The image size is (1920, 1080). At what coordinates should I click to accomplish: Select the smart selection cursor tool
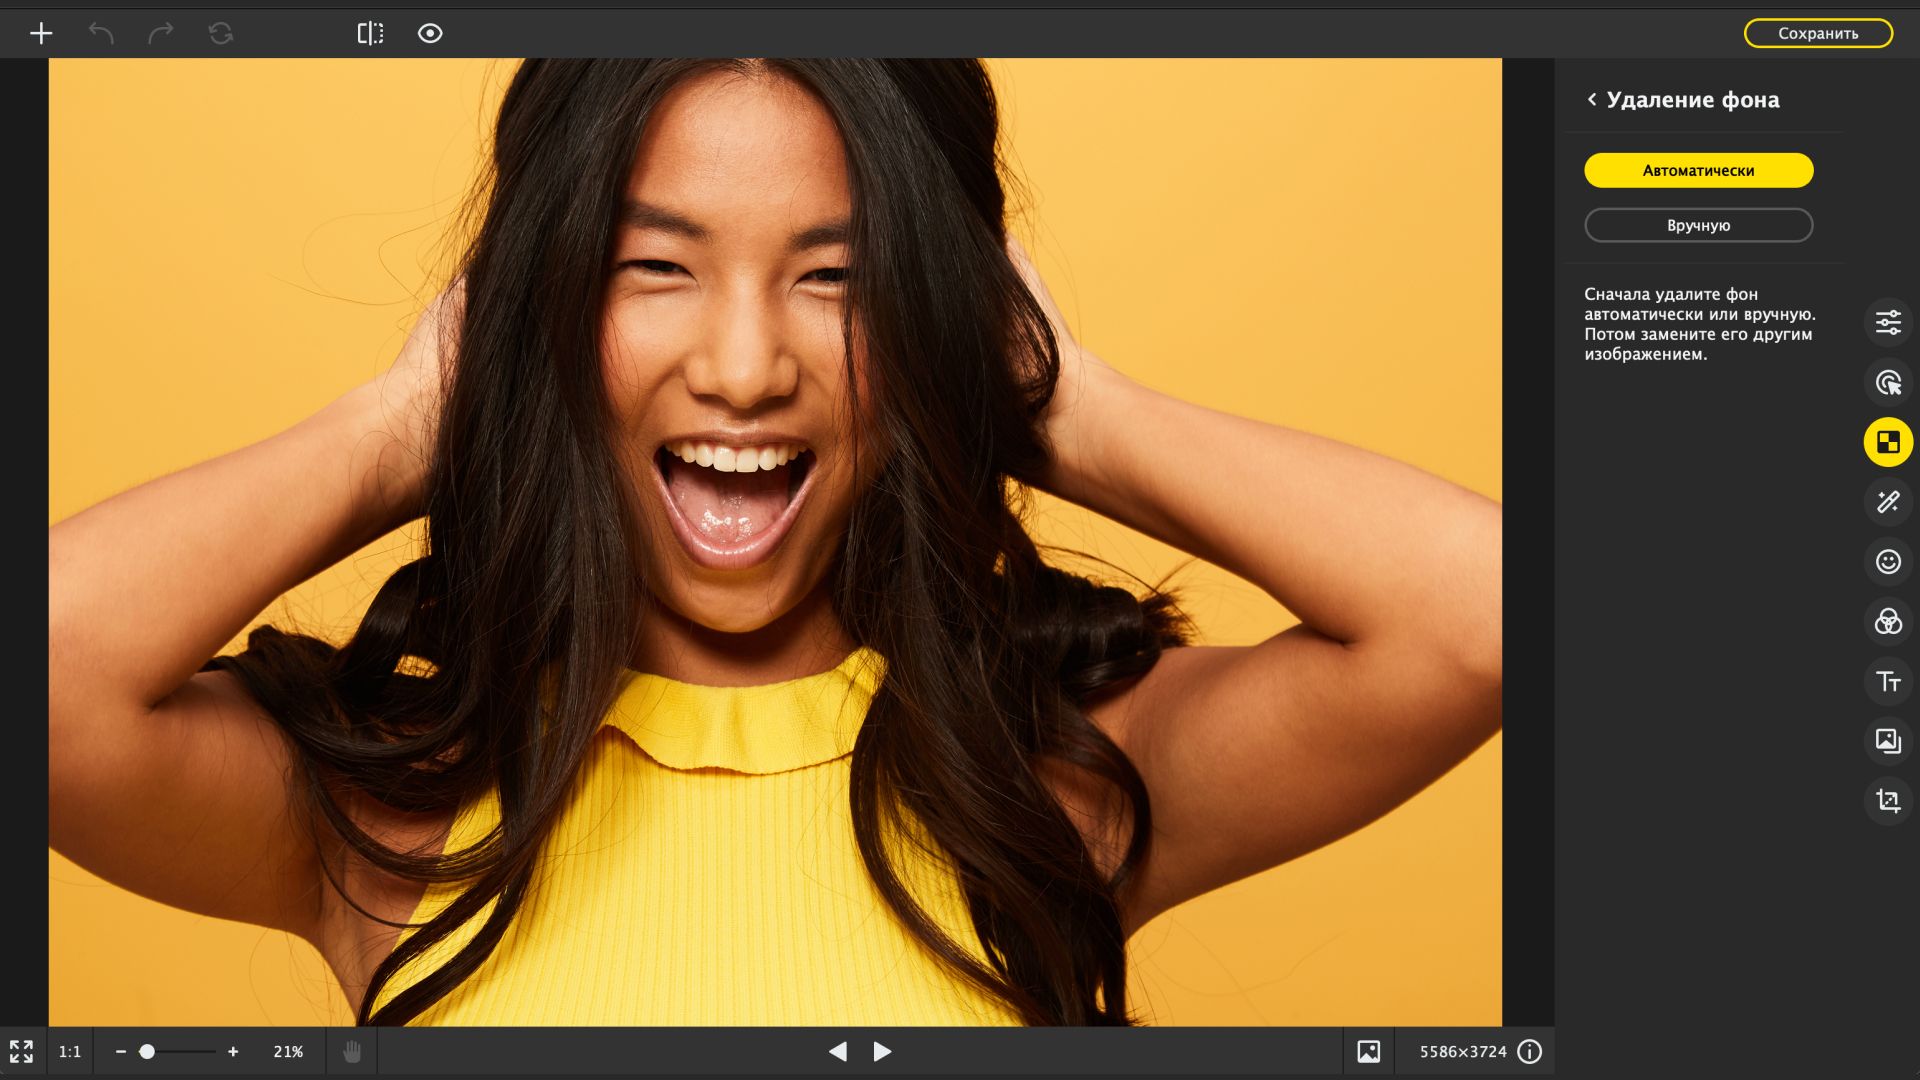pos(1888,382)
